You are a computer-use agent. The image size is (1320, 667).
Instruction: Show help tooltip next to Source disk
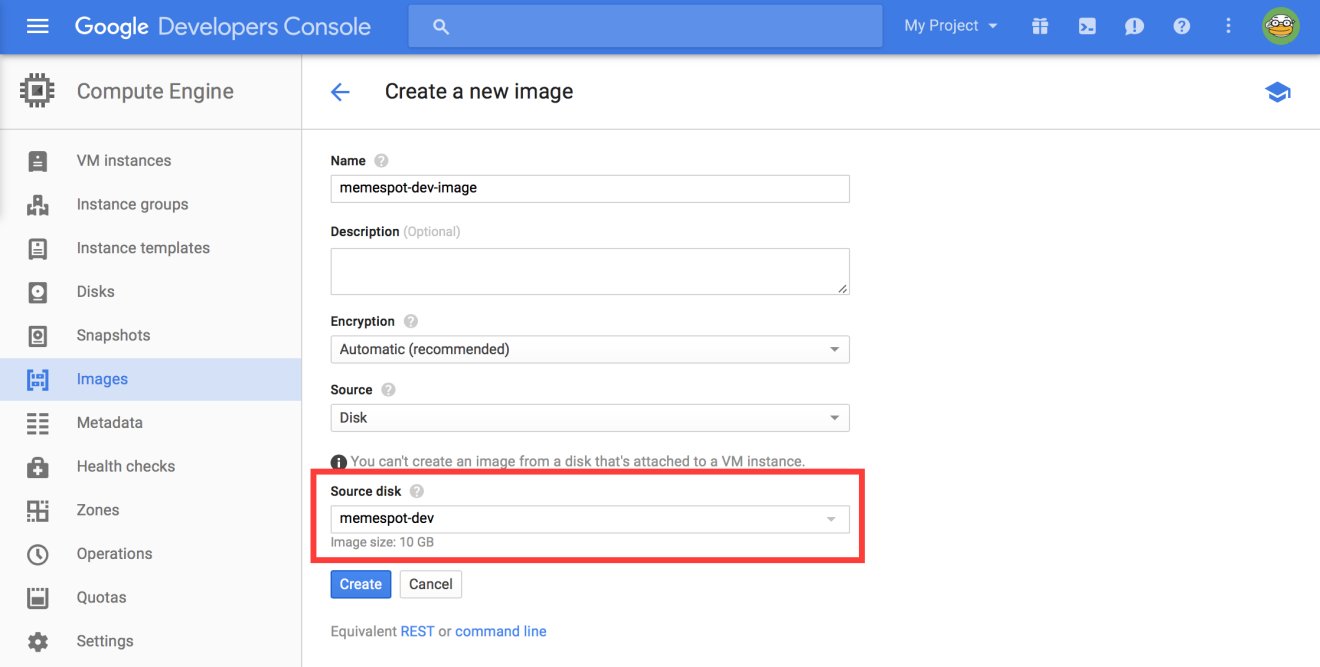point(417,491)
